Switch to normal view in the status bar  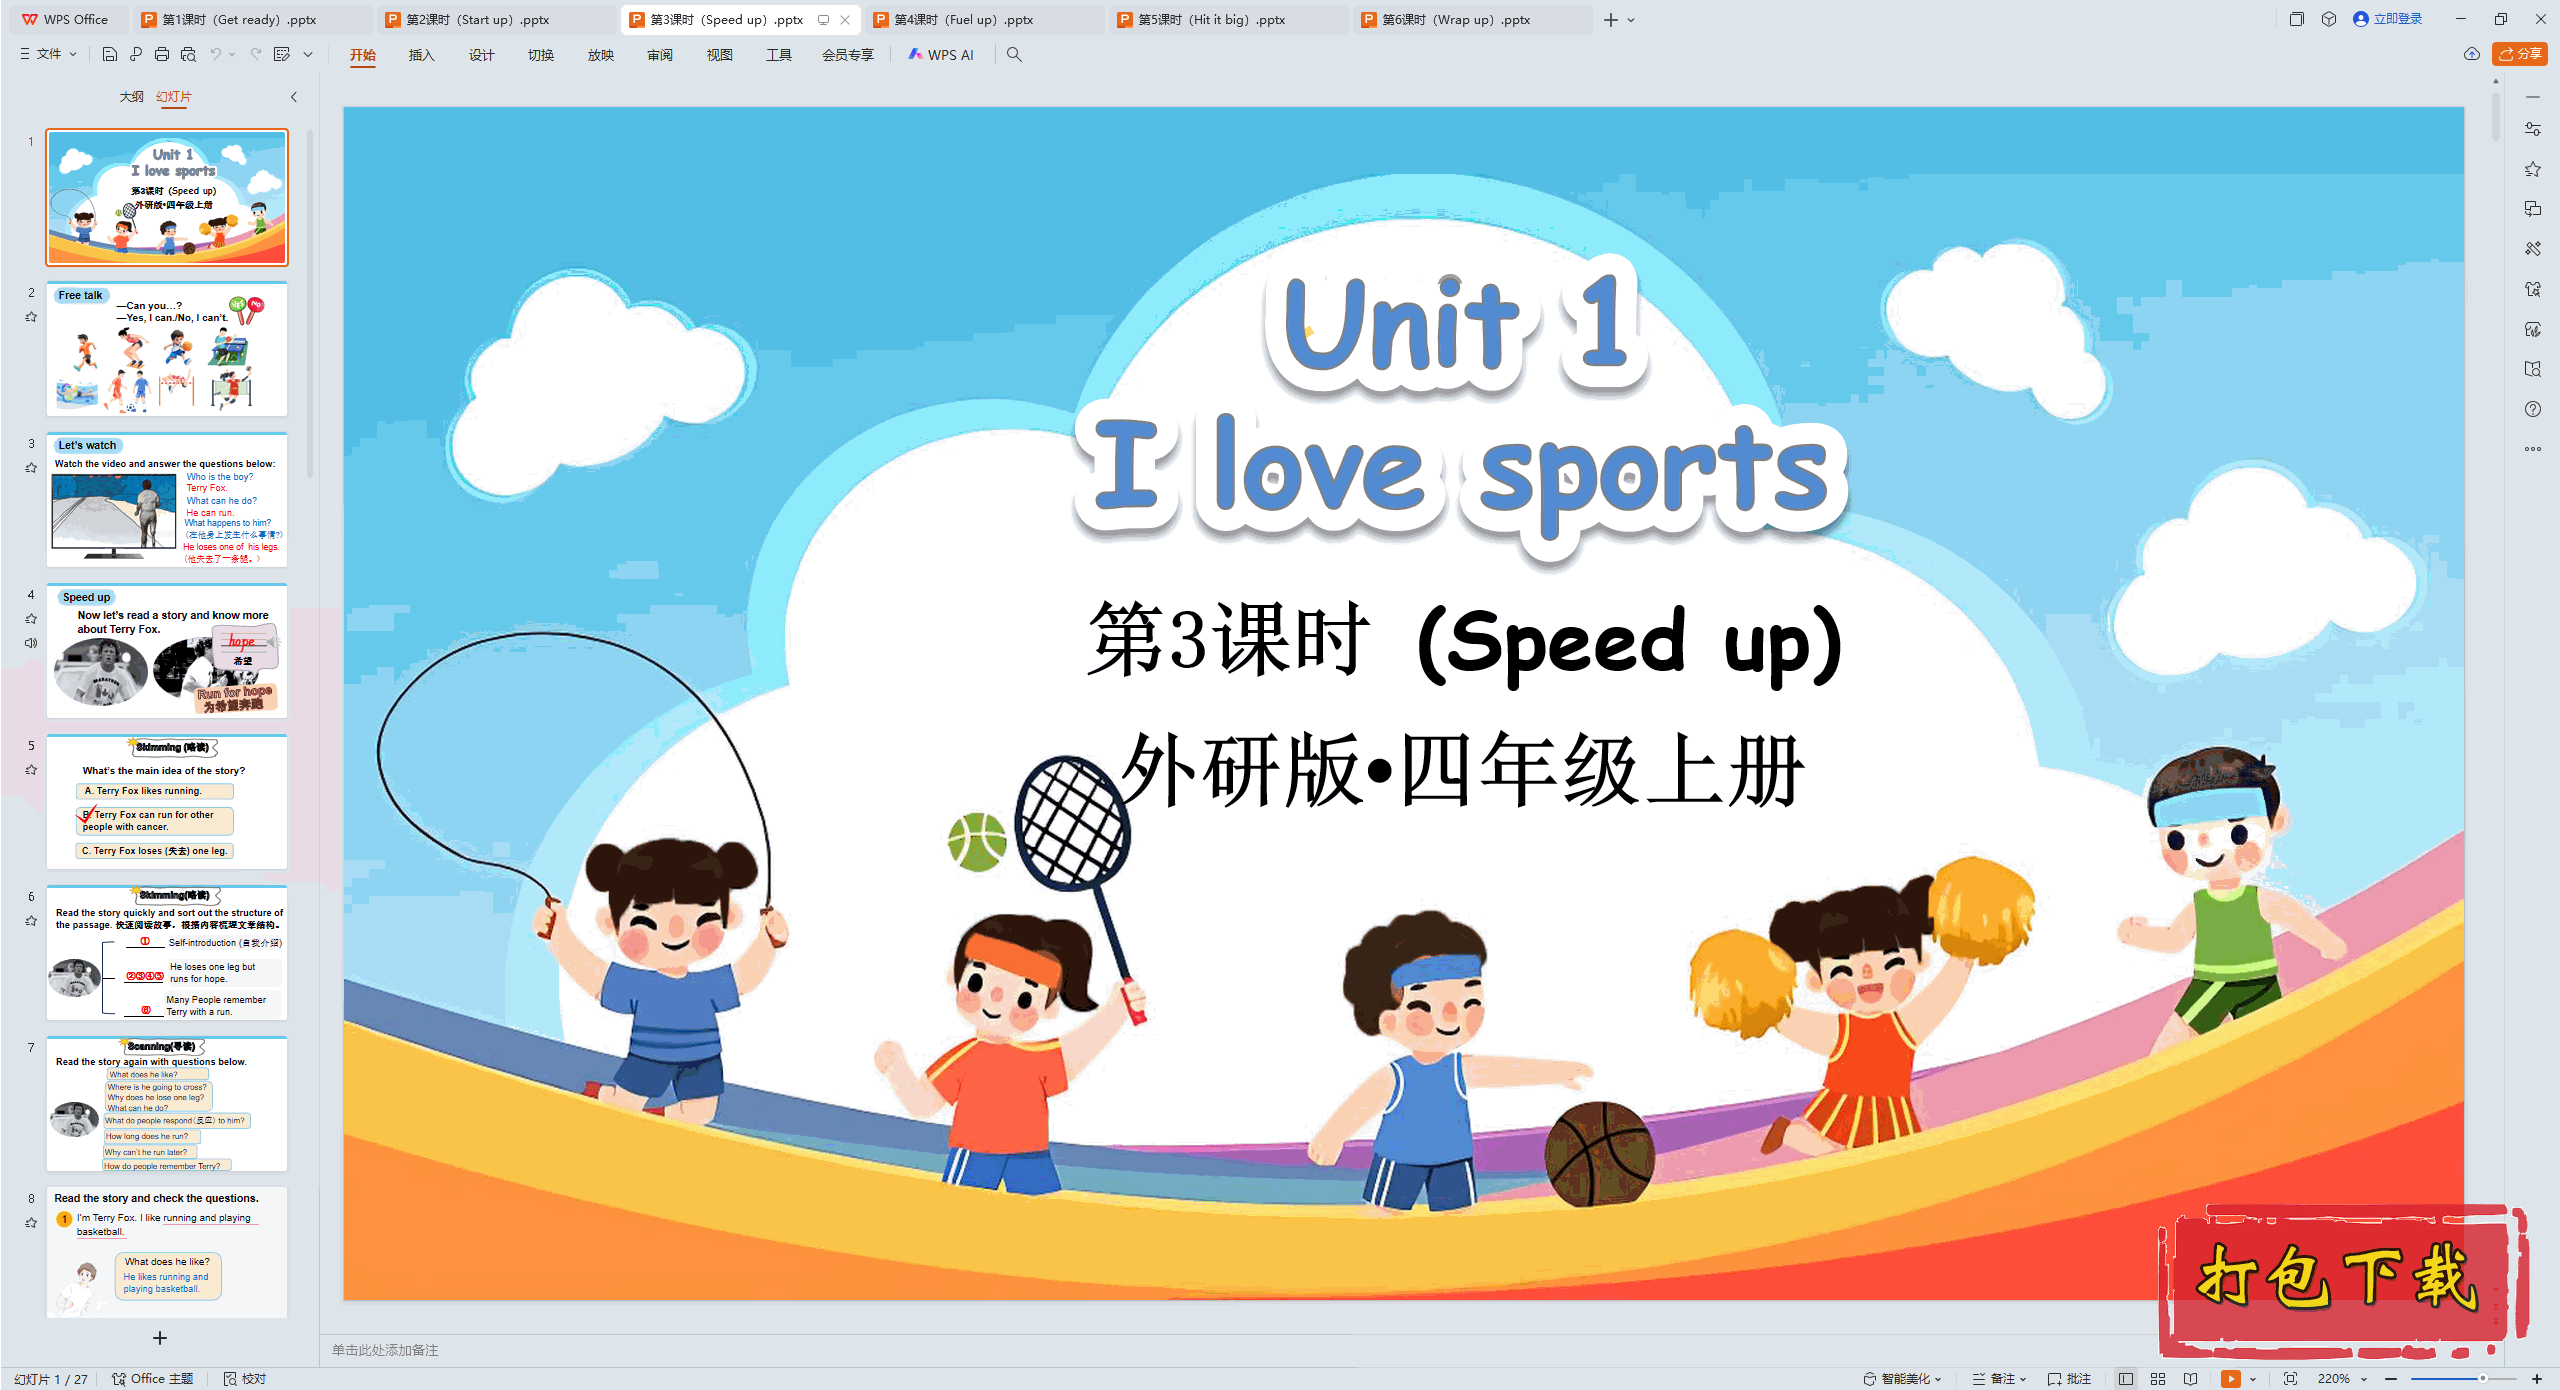pyautogui.click(x=2126, y=1379)
